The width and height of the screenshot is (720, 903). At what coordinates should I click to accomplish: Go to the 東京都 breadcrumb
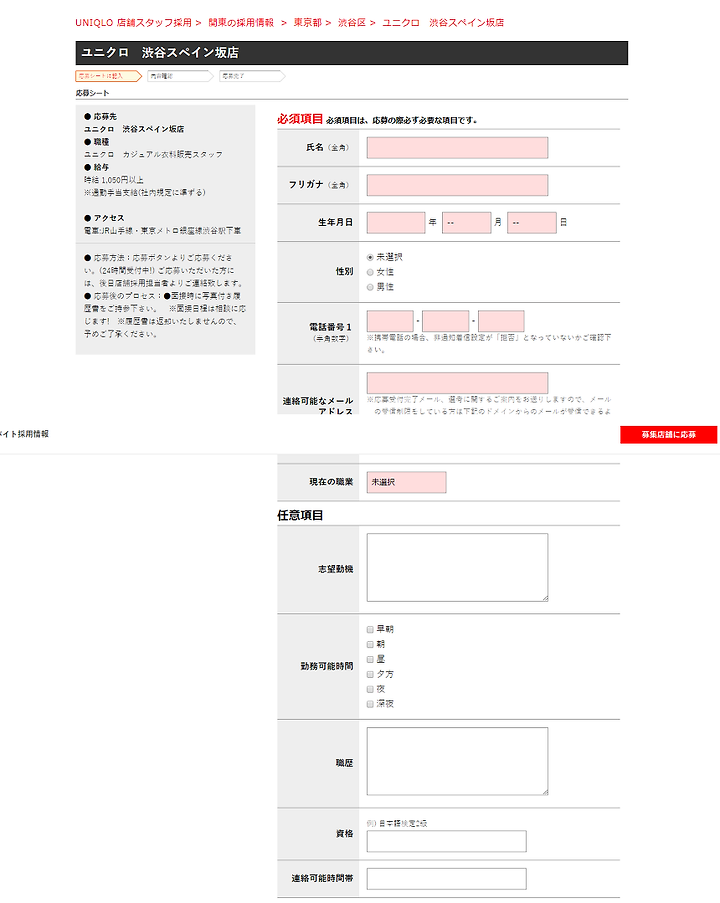[x=308, y=22]
